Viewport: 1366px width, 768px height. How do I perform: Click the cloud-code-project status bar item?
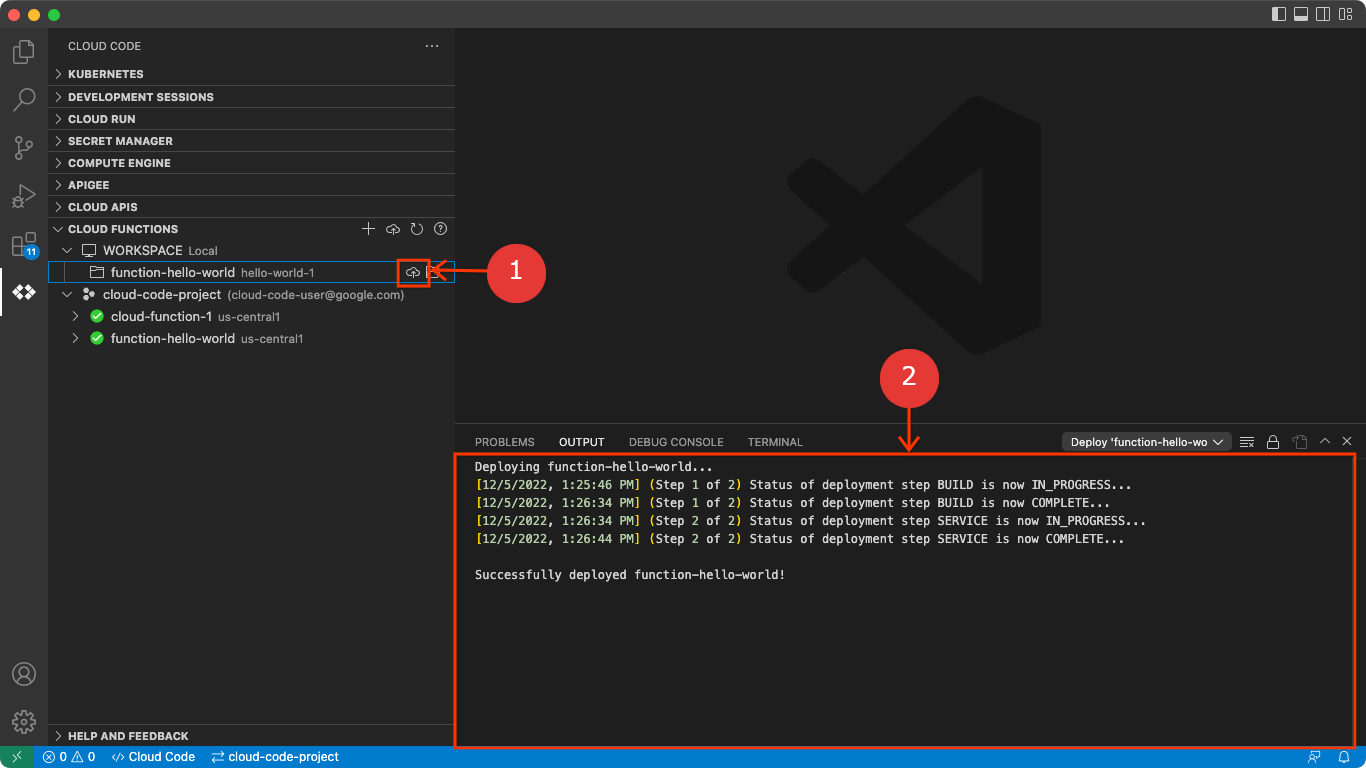pyautogui.click(x=276, y=757)
